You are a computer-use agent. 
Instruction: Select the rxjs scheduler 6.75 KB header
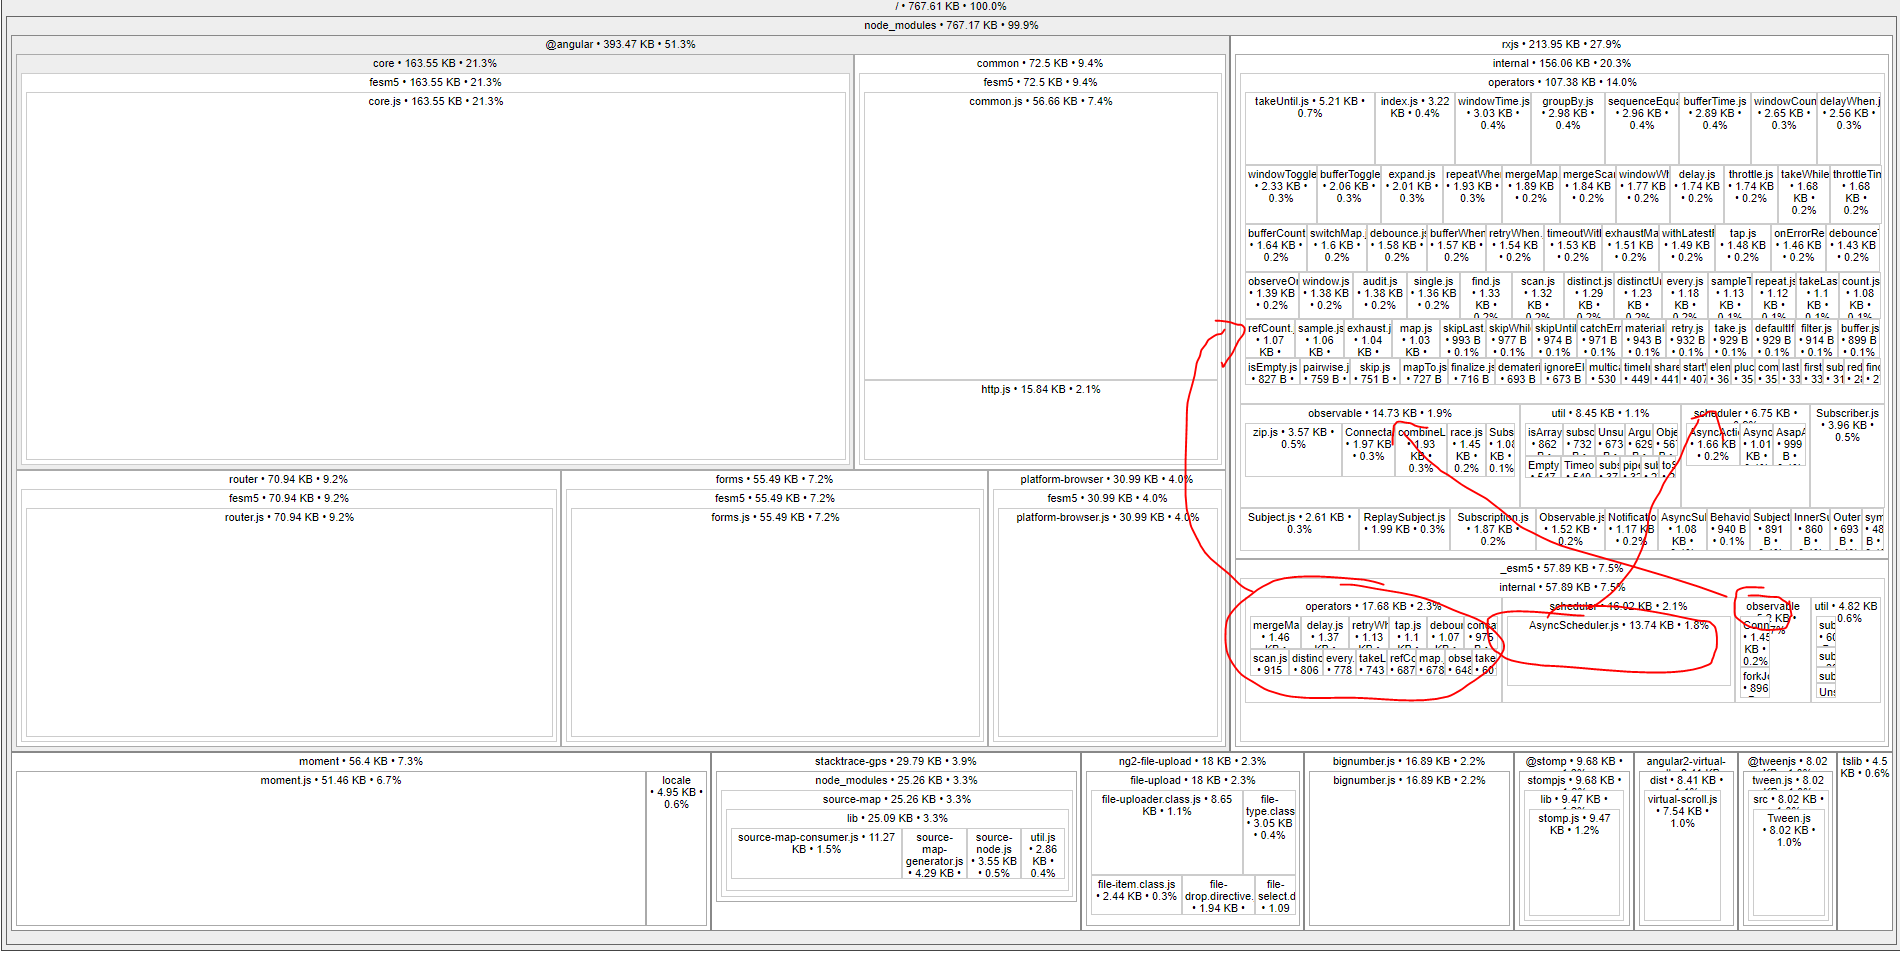(1745, 413)
